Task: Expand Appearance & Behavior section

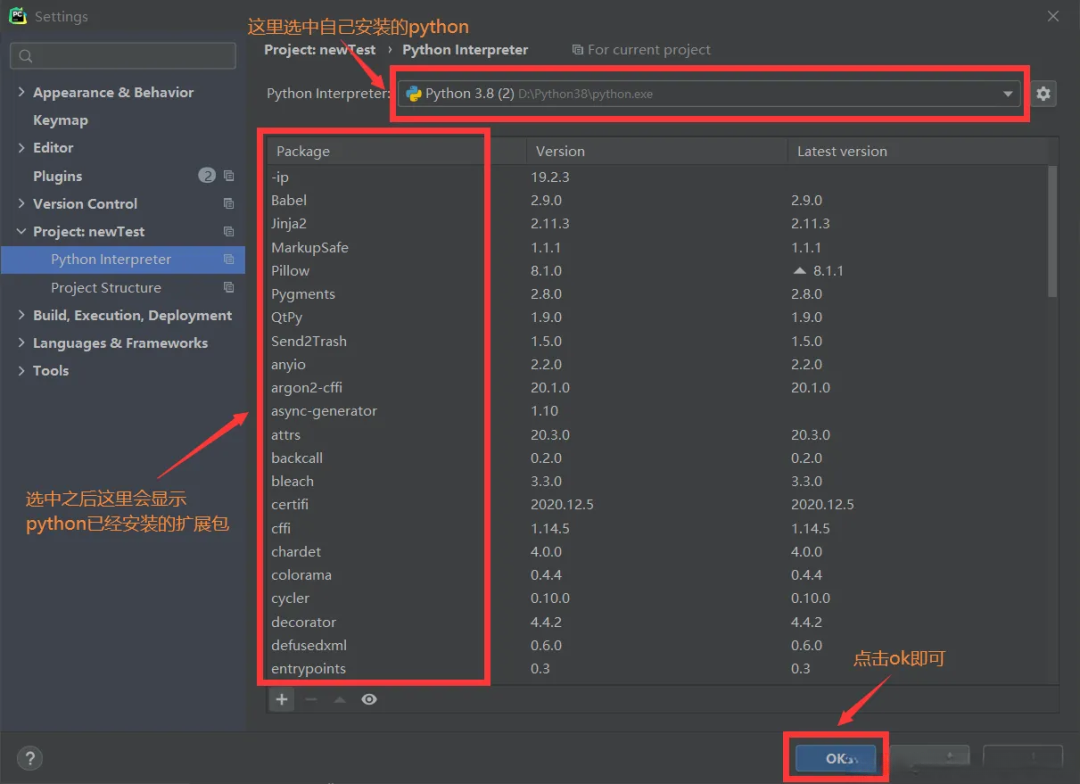Action: [x=21, y=92]
